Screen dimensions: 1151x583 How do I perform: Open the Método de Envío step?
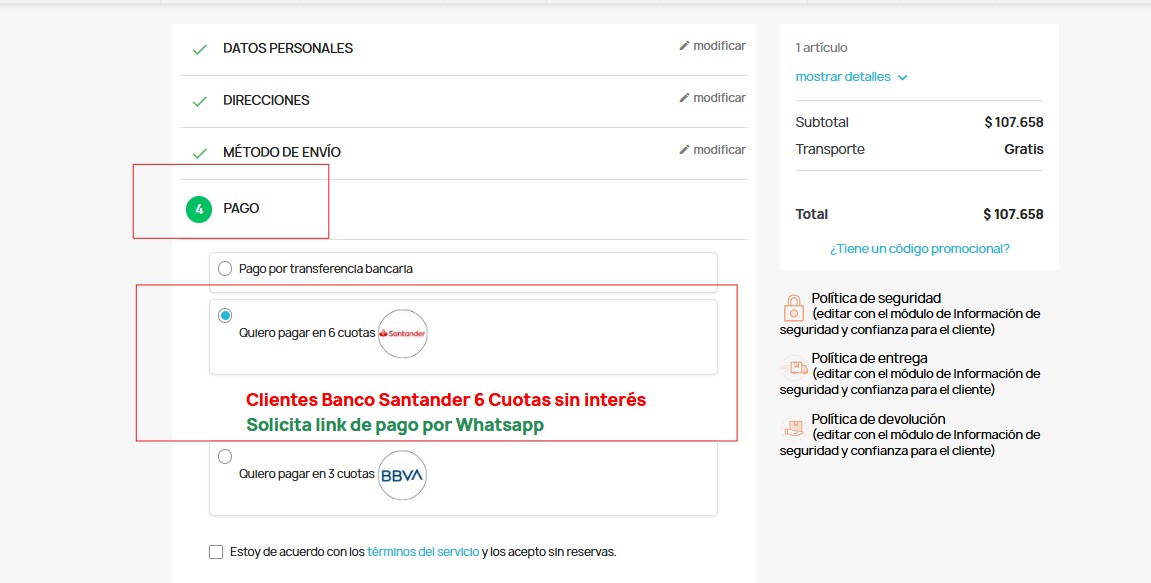tap(282, 152)
